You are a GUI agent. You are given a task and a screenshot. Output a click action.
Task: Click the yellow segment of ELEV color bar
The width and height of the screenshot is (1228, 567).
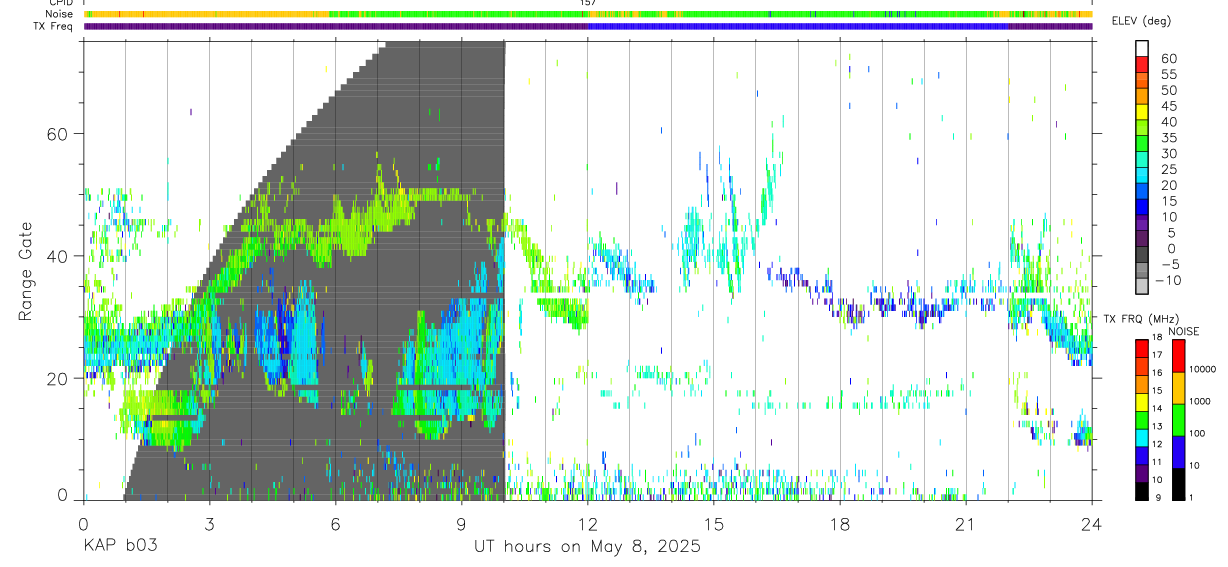(x=1142, y=111)
